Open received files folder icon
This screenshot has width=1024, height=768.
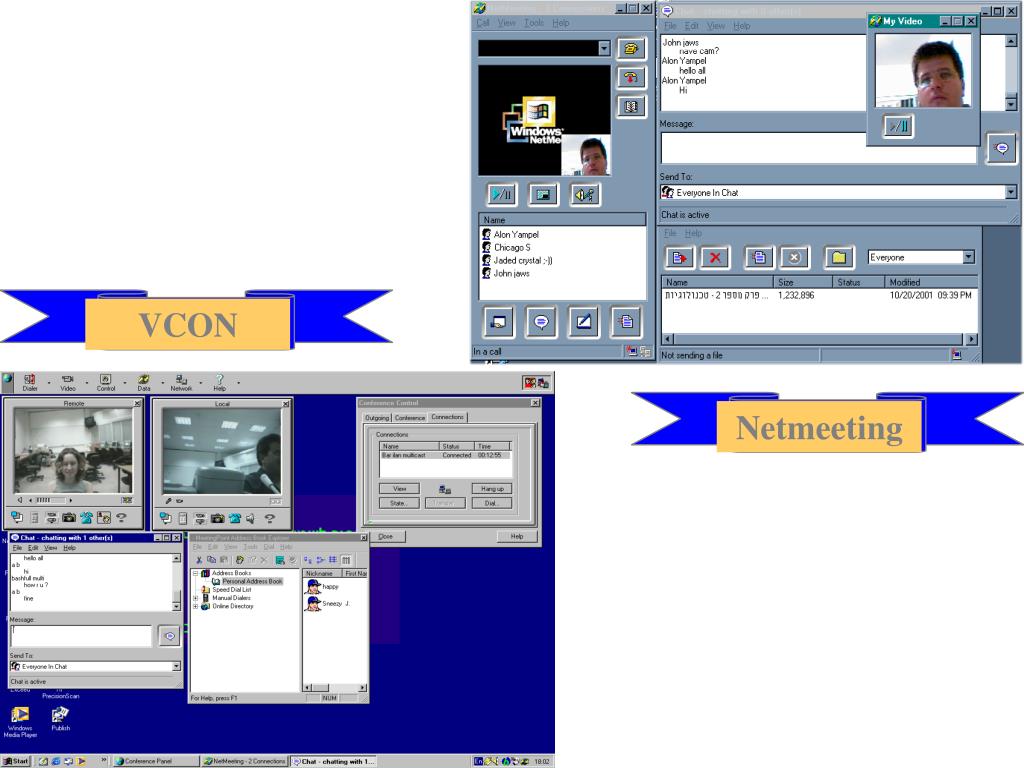tap(839, 257)
